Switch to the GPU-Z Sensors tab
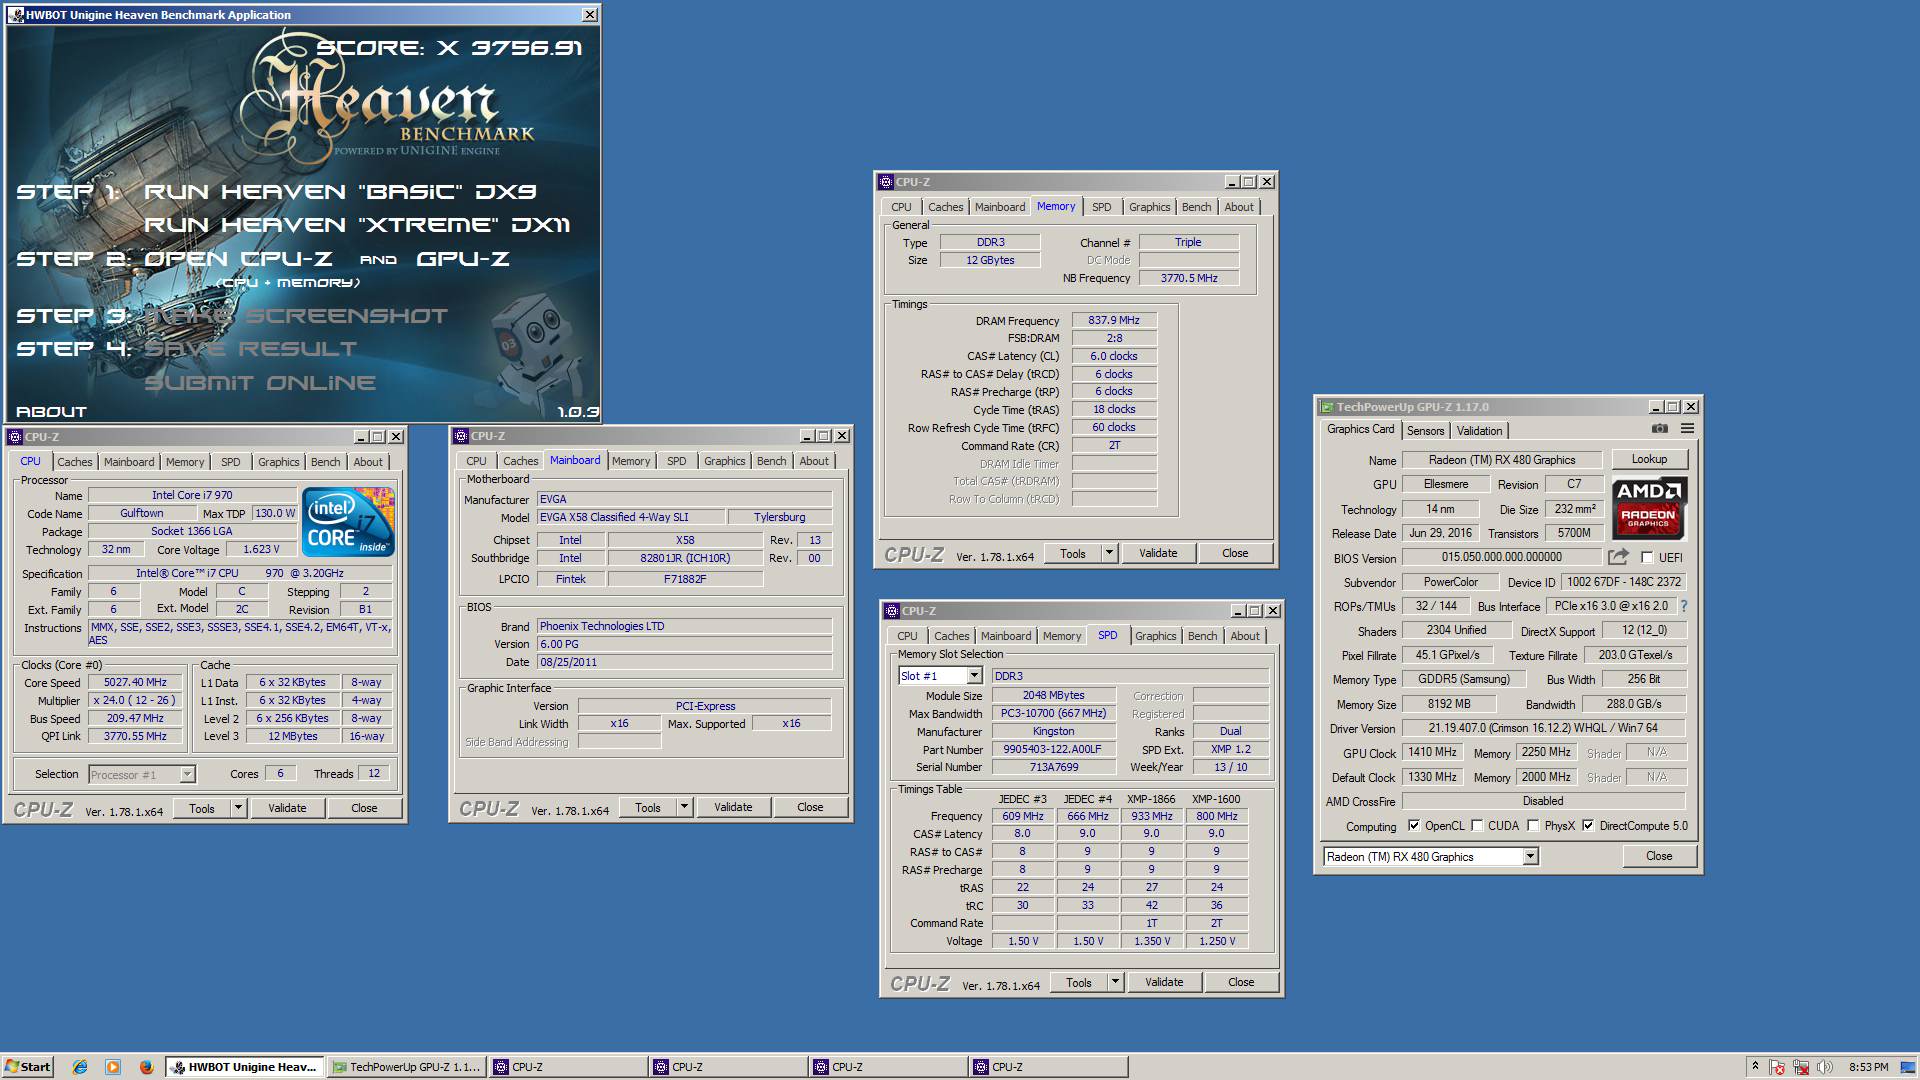This screenshot has width=1920, height=1080. 1425,431
